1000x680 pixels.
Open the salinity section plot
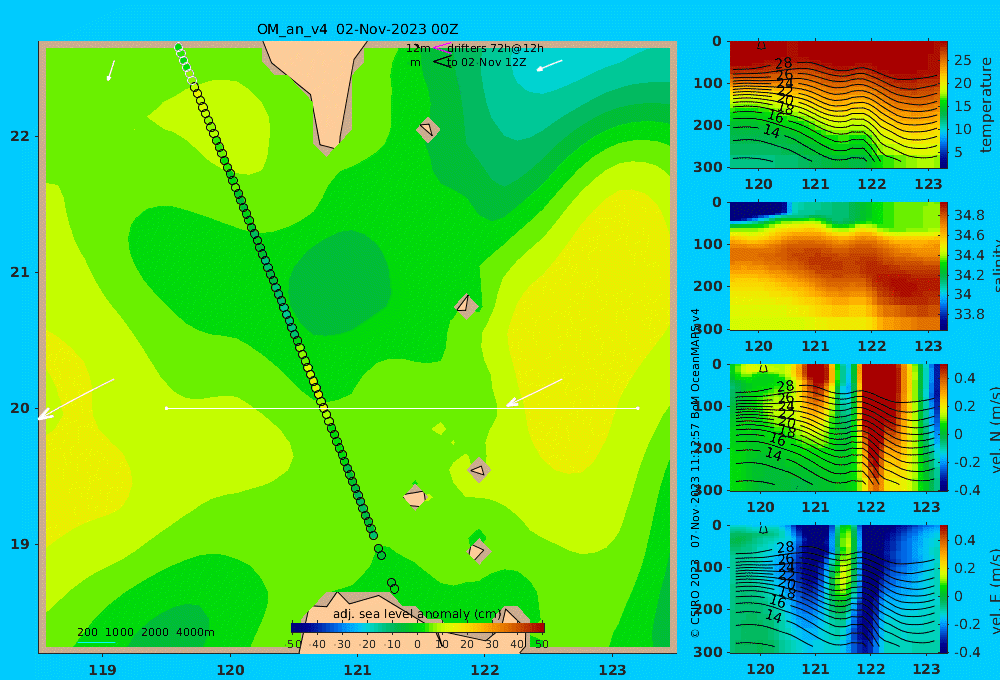click(x=834, y=266)
